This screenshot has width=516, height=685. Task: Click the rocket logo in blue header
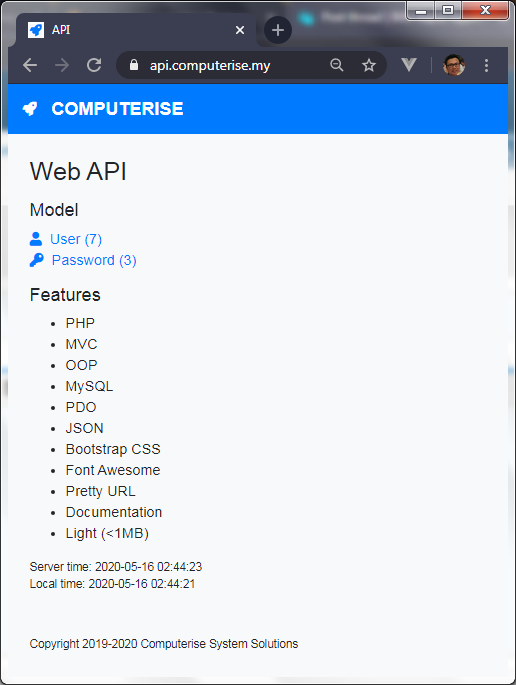tap(30, 109)
